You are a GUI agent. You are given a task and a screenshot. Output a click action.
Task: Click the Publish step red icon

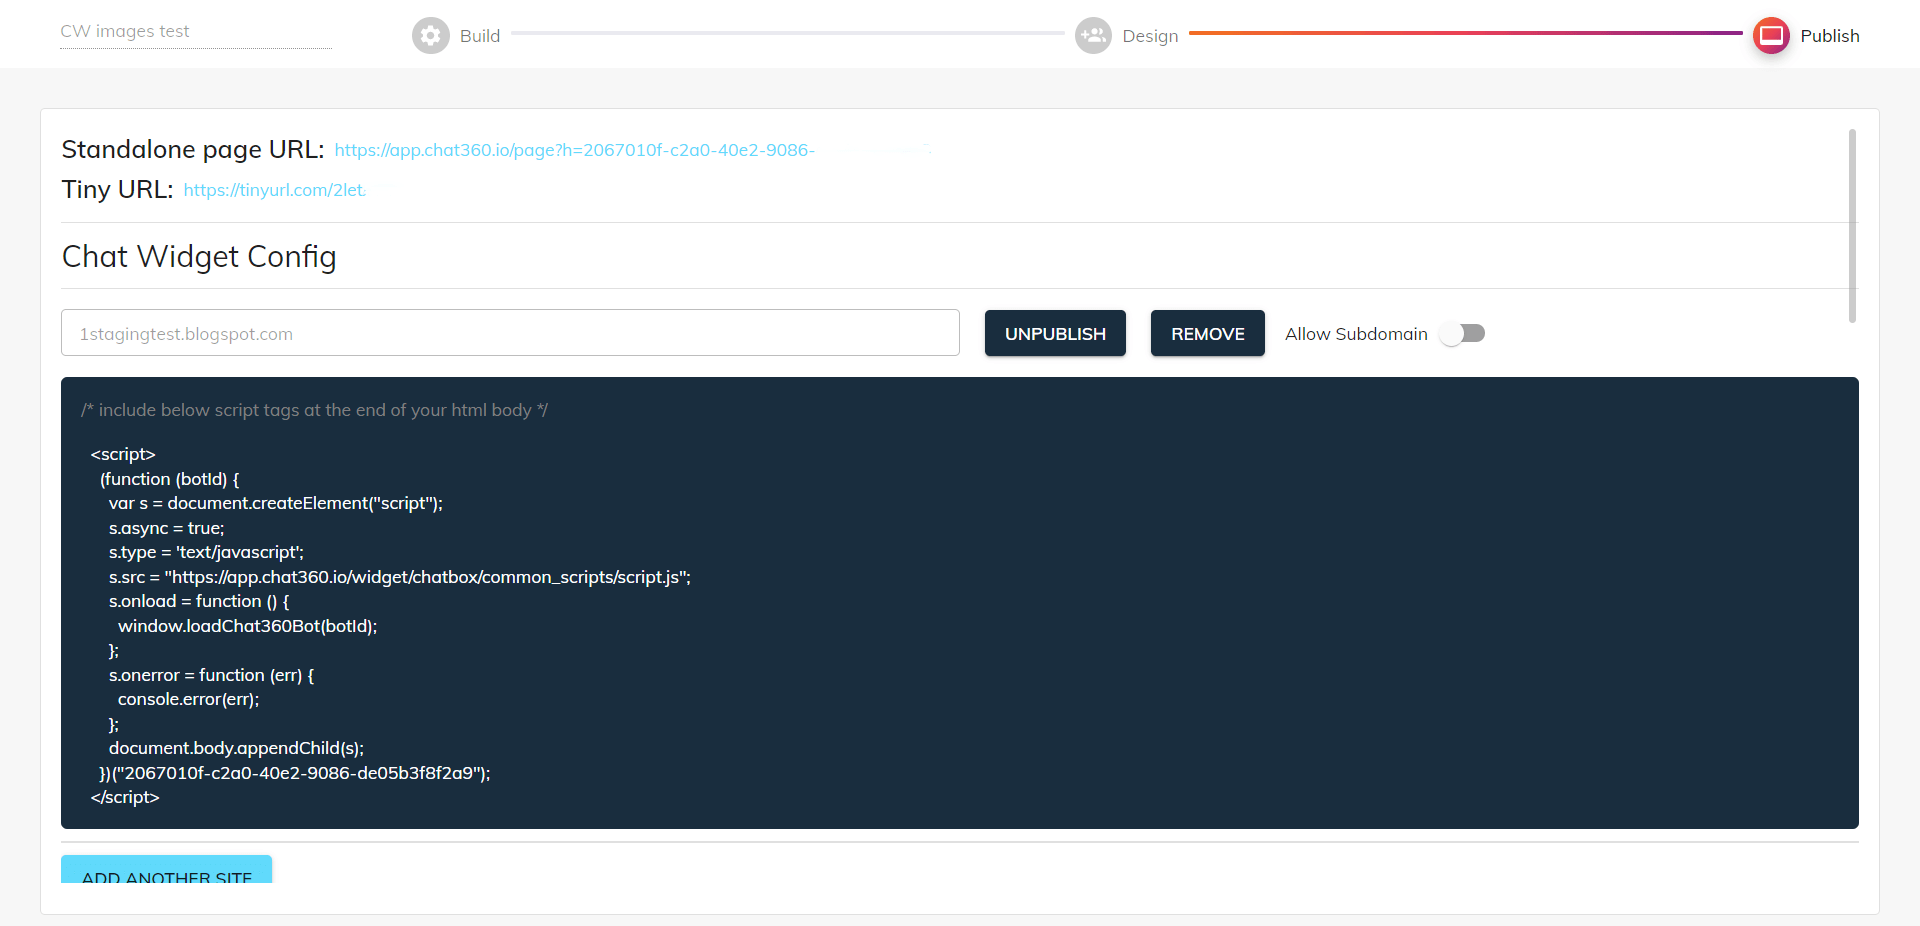coord(1771,35)
